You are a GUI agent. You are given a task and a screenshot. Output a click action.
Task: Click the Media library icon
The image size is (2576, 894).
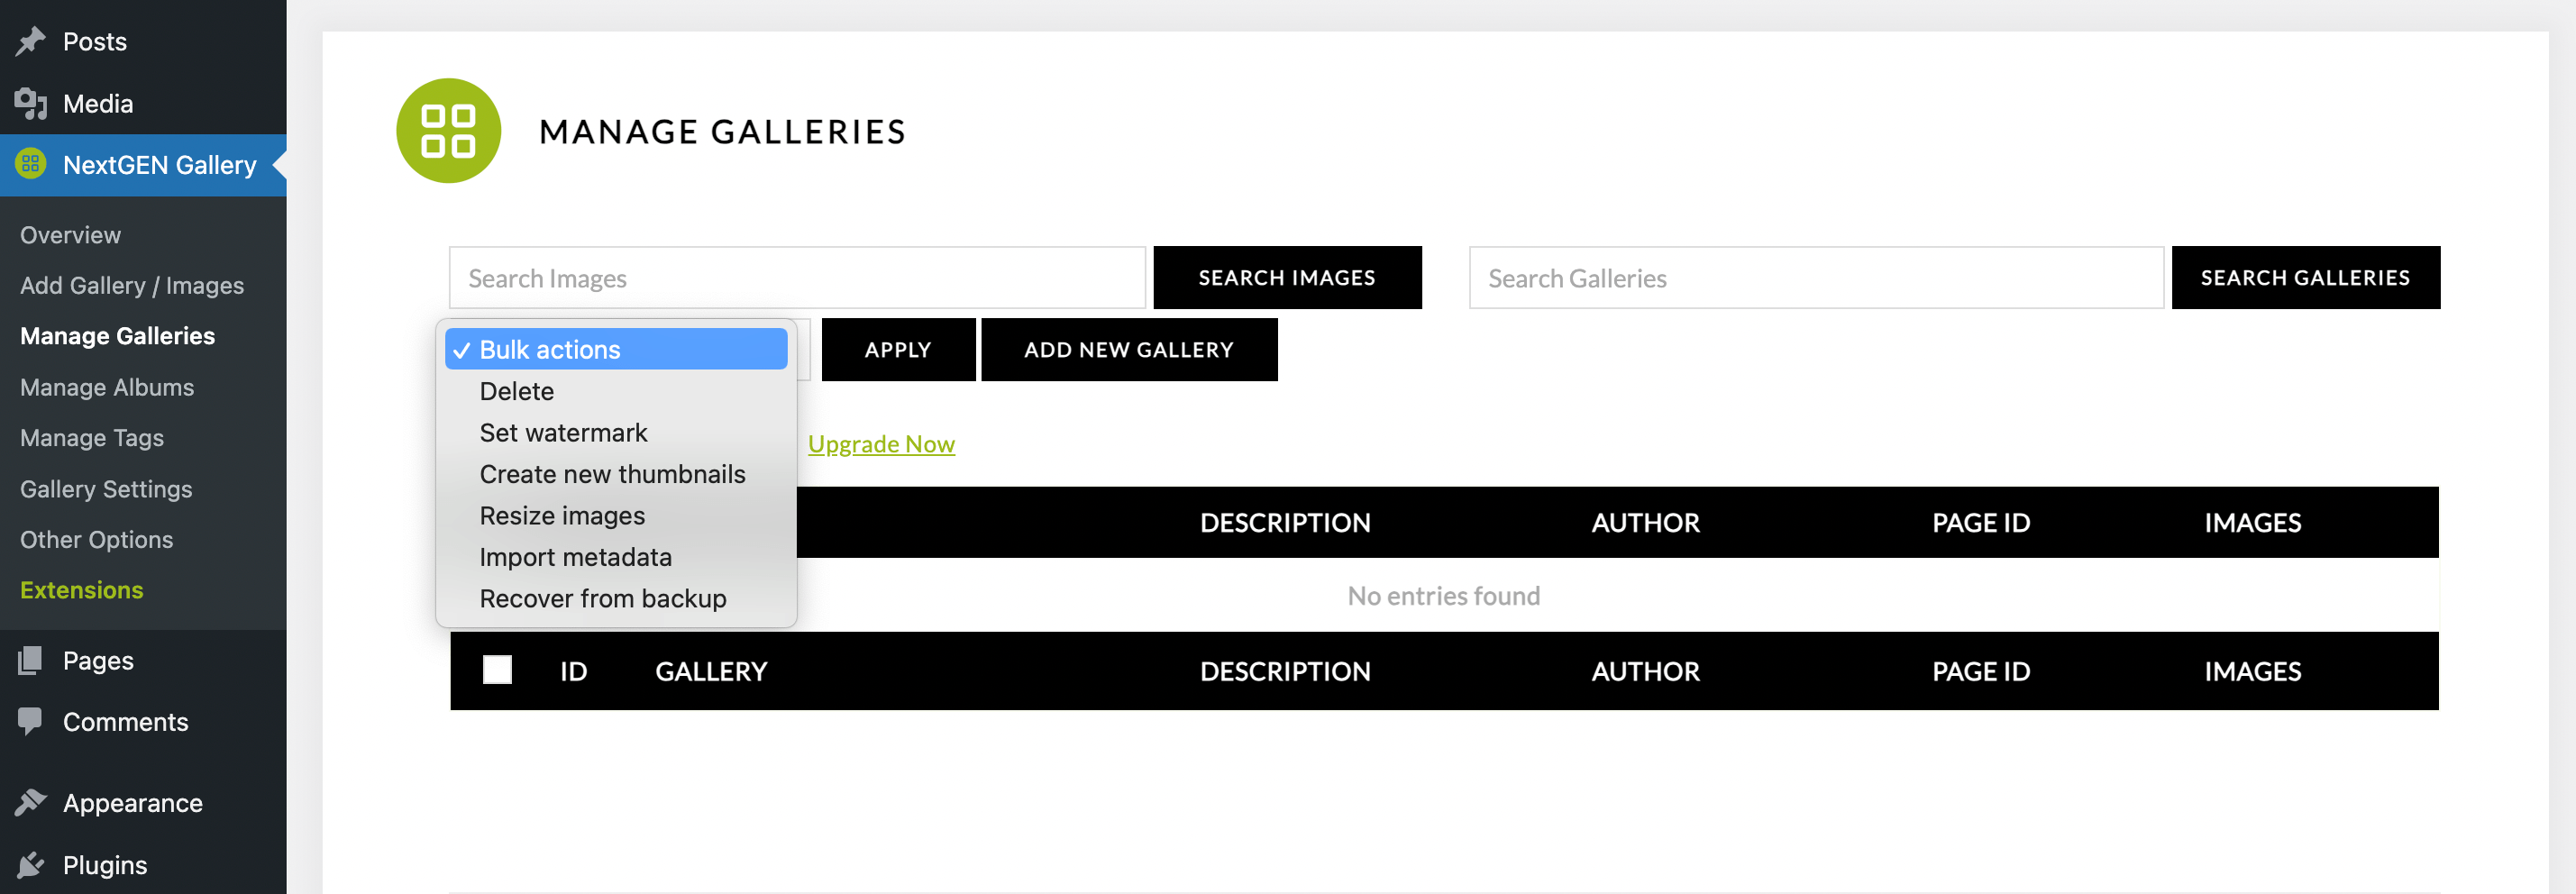point(31,103)
